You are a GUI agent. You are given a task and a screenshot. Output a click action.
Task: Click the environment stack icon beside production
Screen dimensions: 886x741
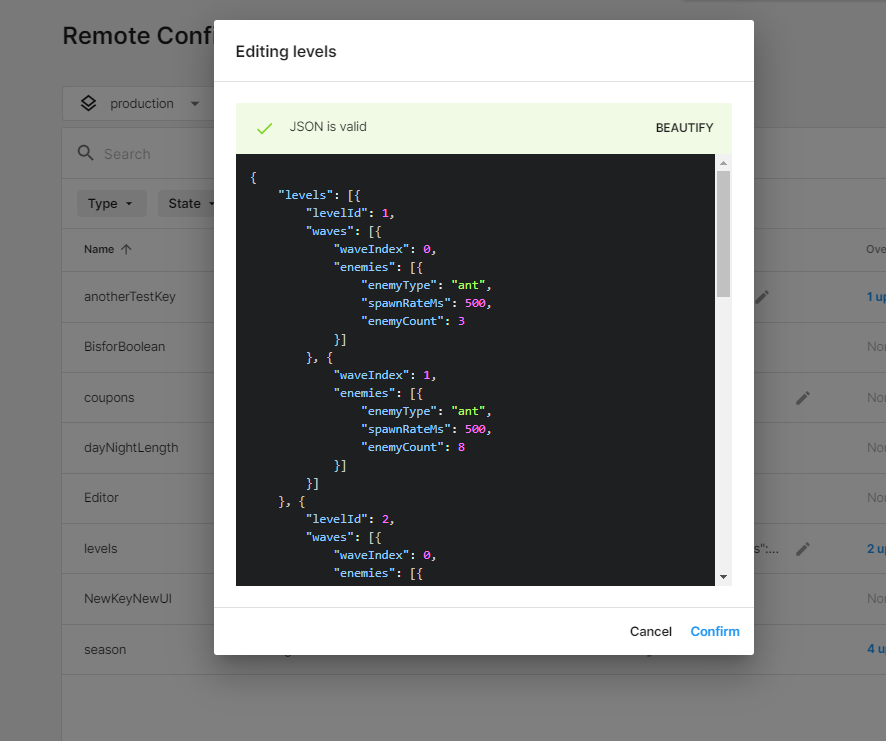pos(88,102)
